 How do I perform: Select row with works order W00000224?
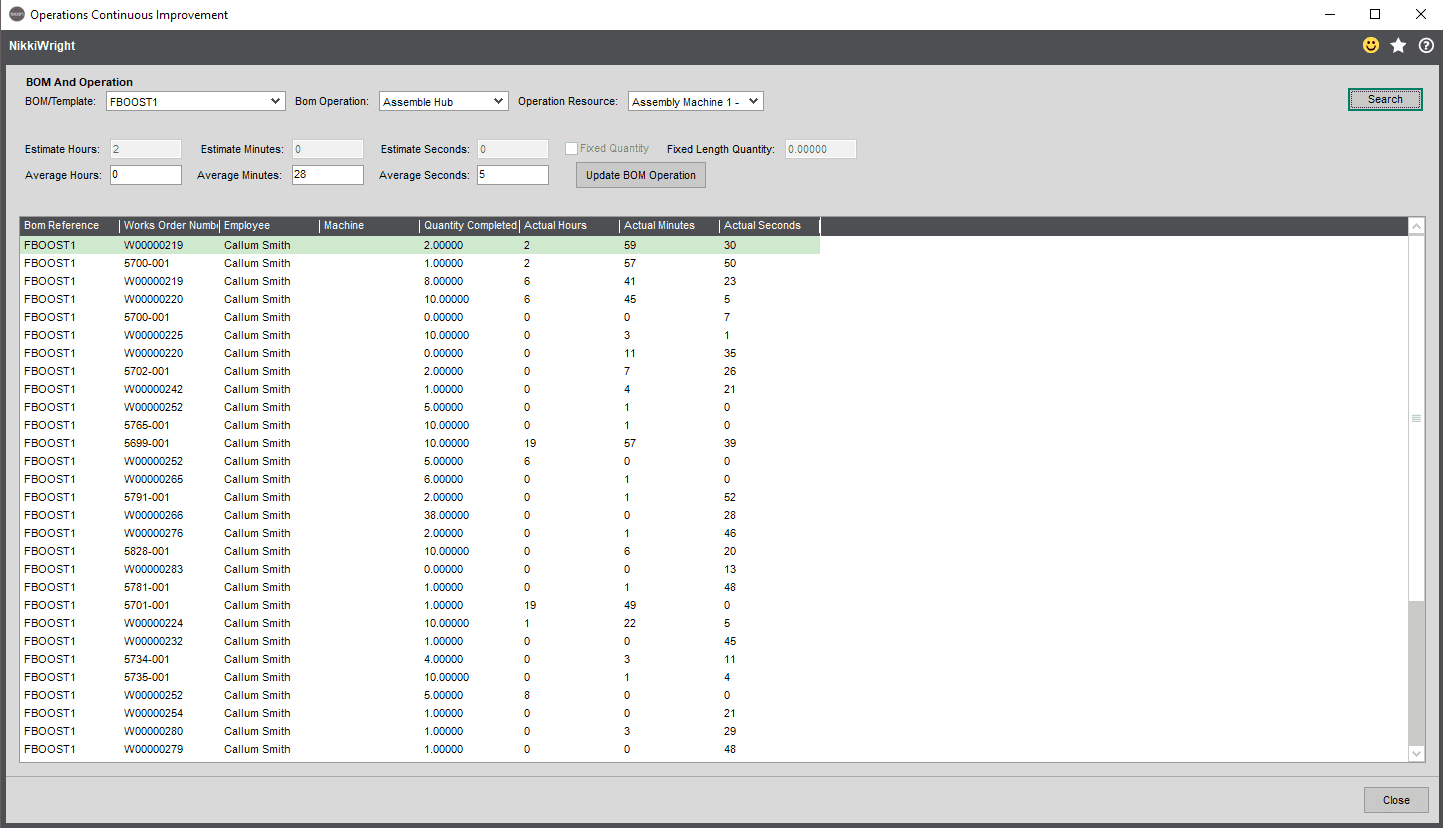pyautogui.click(x=420, y=623)
